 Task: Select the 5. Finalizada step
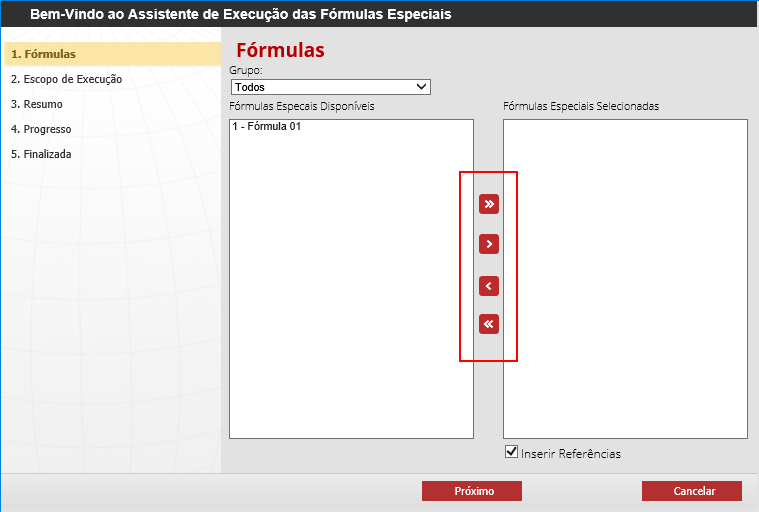[41, 154]
